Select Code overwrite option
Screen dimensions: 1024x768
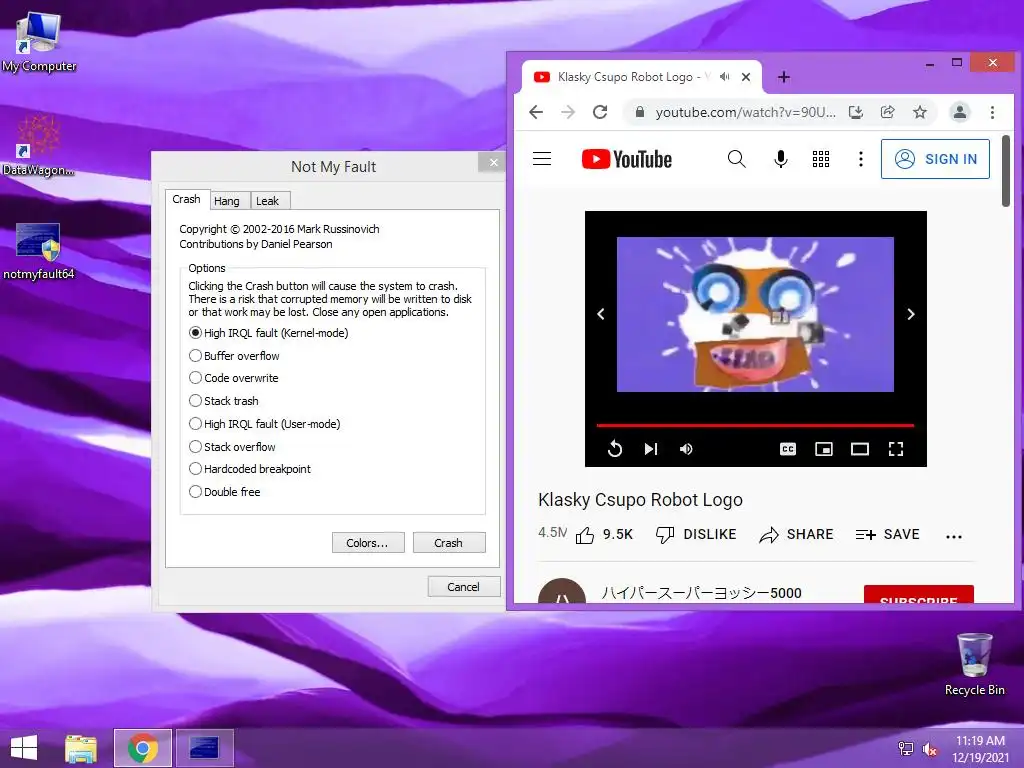(x=233, y=378)
